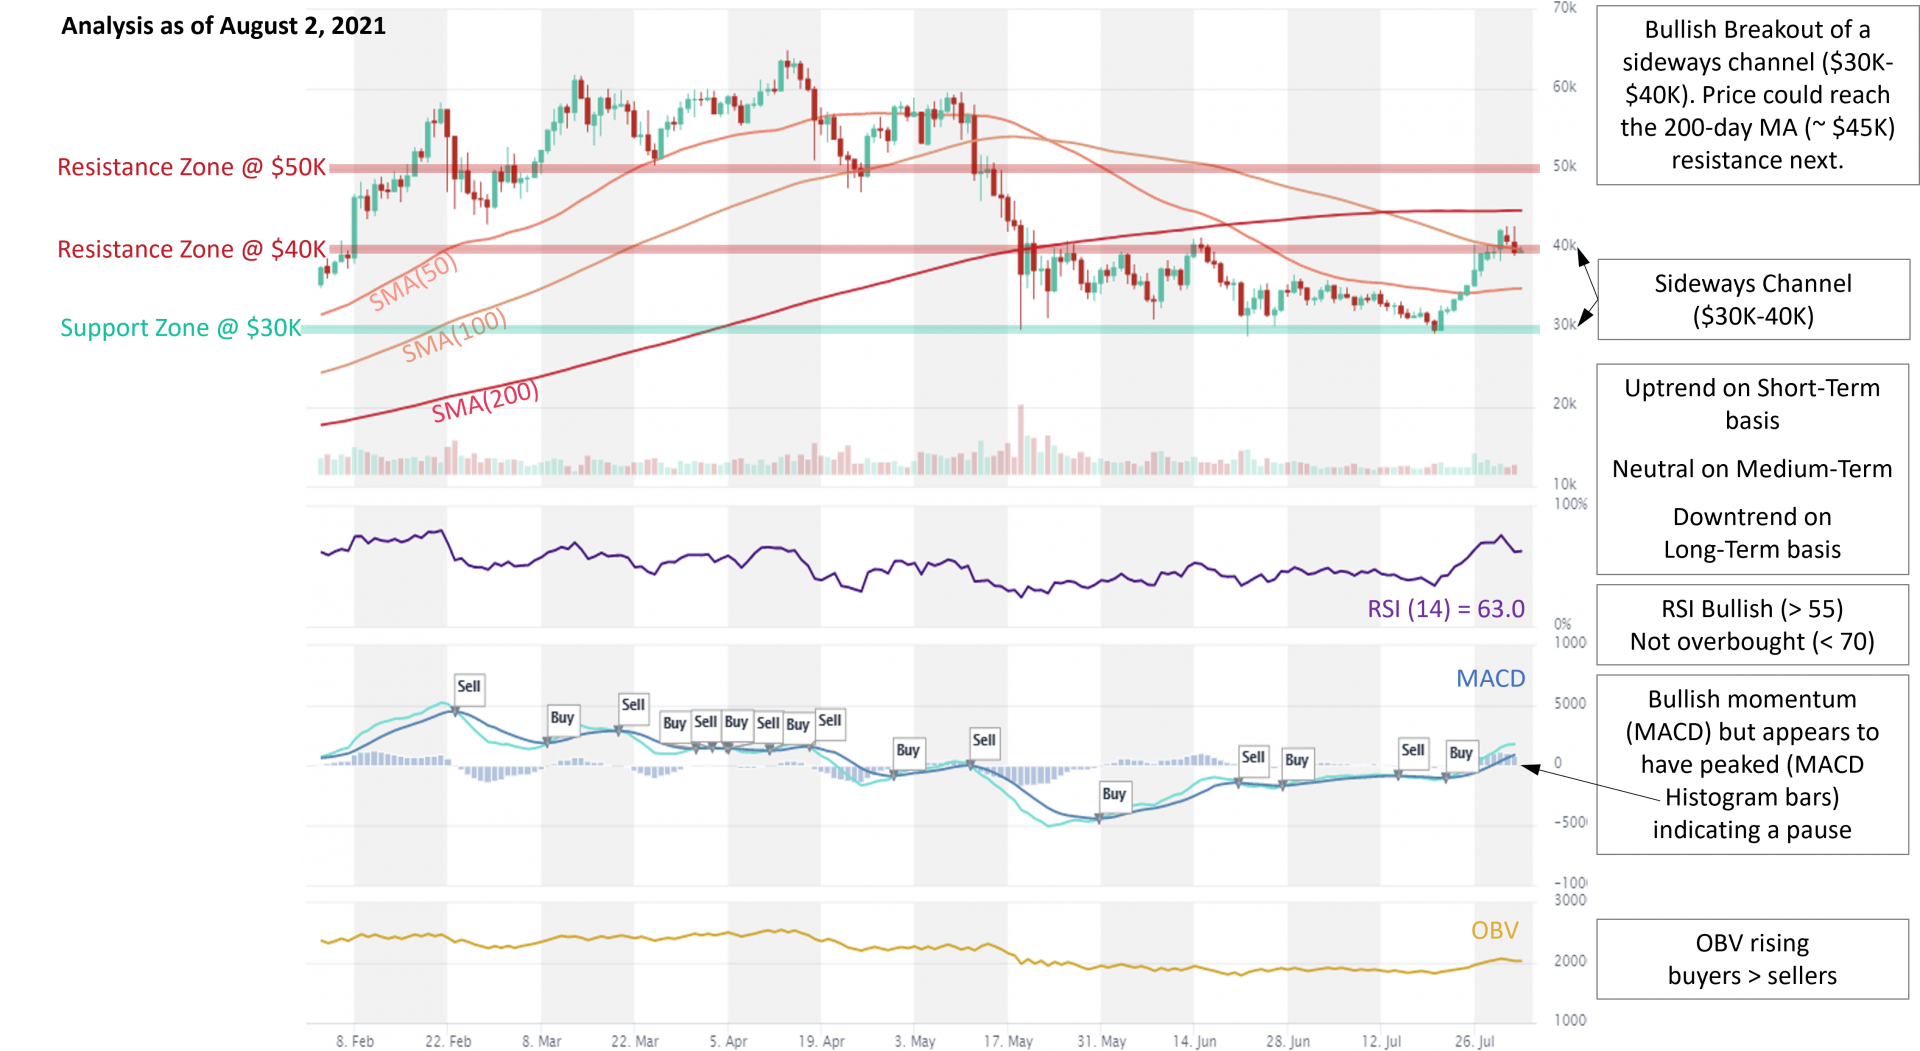Click the '22. Feb' date on the x-axis
The image size is (1920, 1051).
448,1041
